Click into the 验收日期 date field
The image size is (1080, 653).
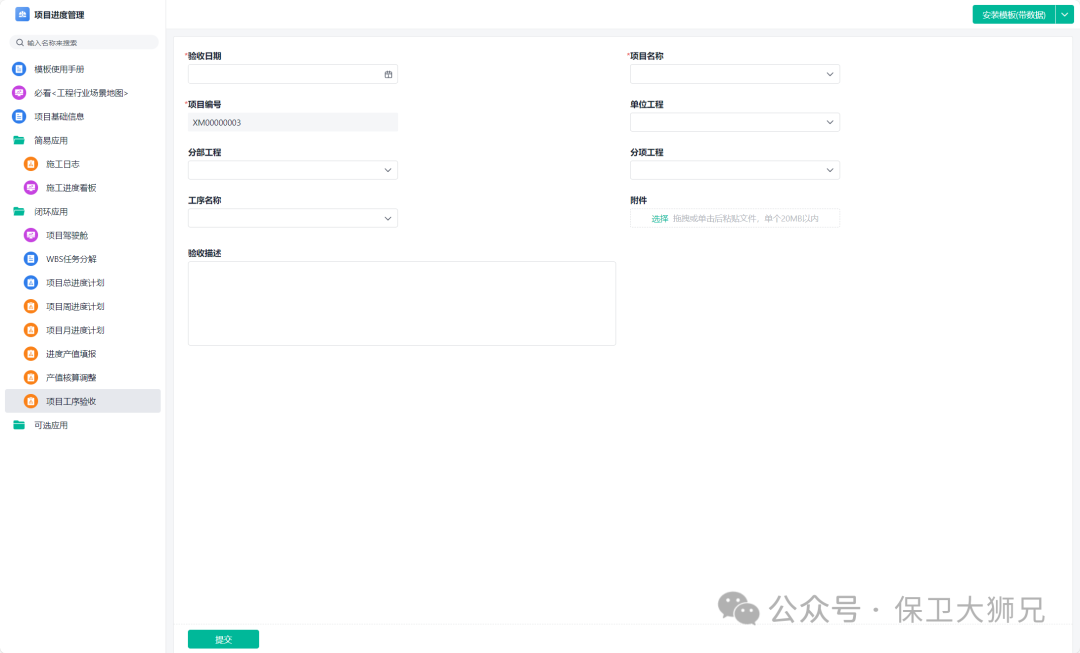[293, 74]
